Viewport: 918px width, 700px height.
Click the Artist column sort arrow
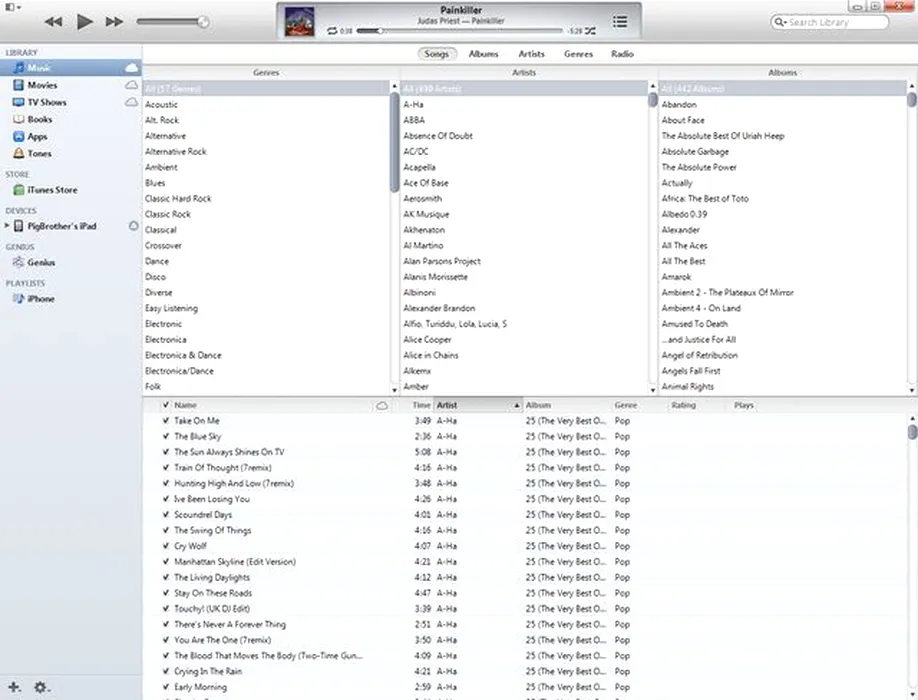click(x=516, y=405)
